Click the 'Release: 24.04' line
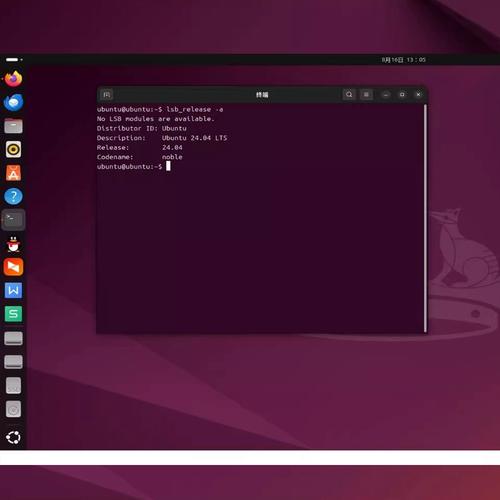The image size is (500, 500). 139,147
